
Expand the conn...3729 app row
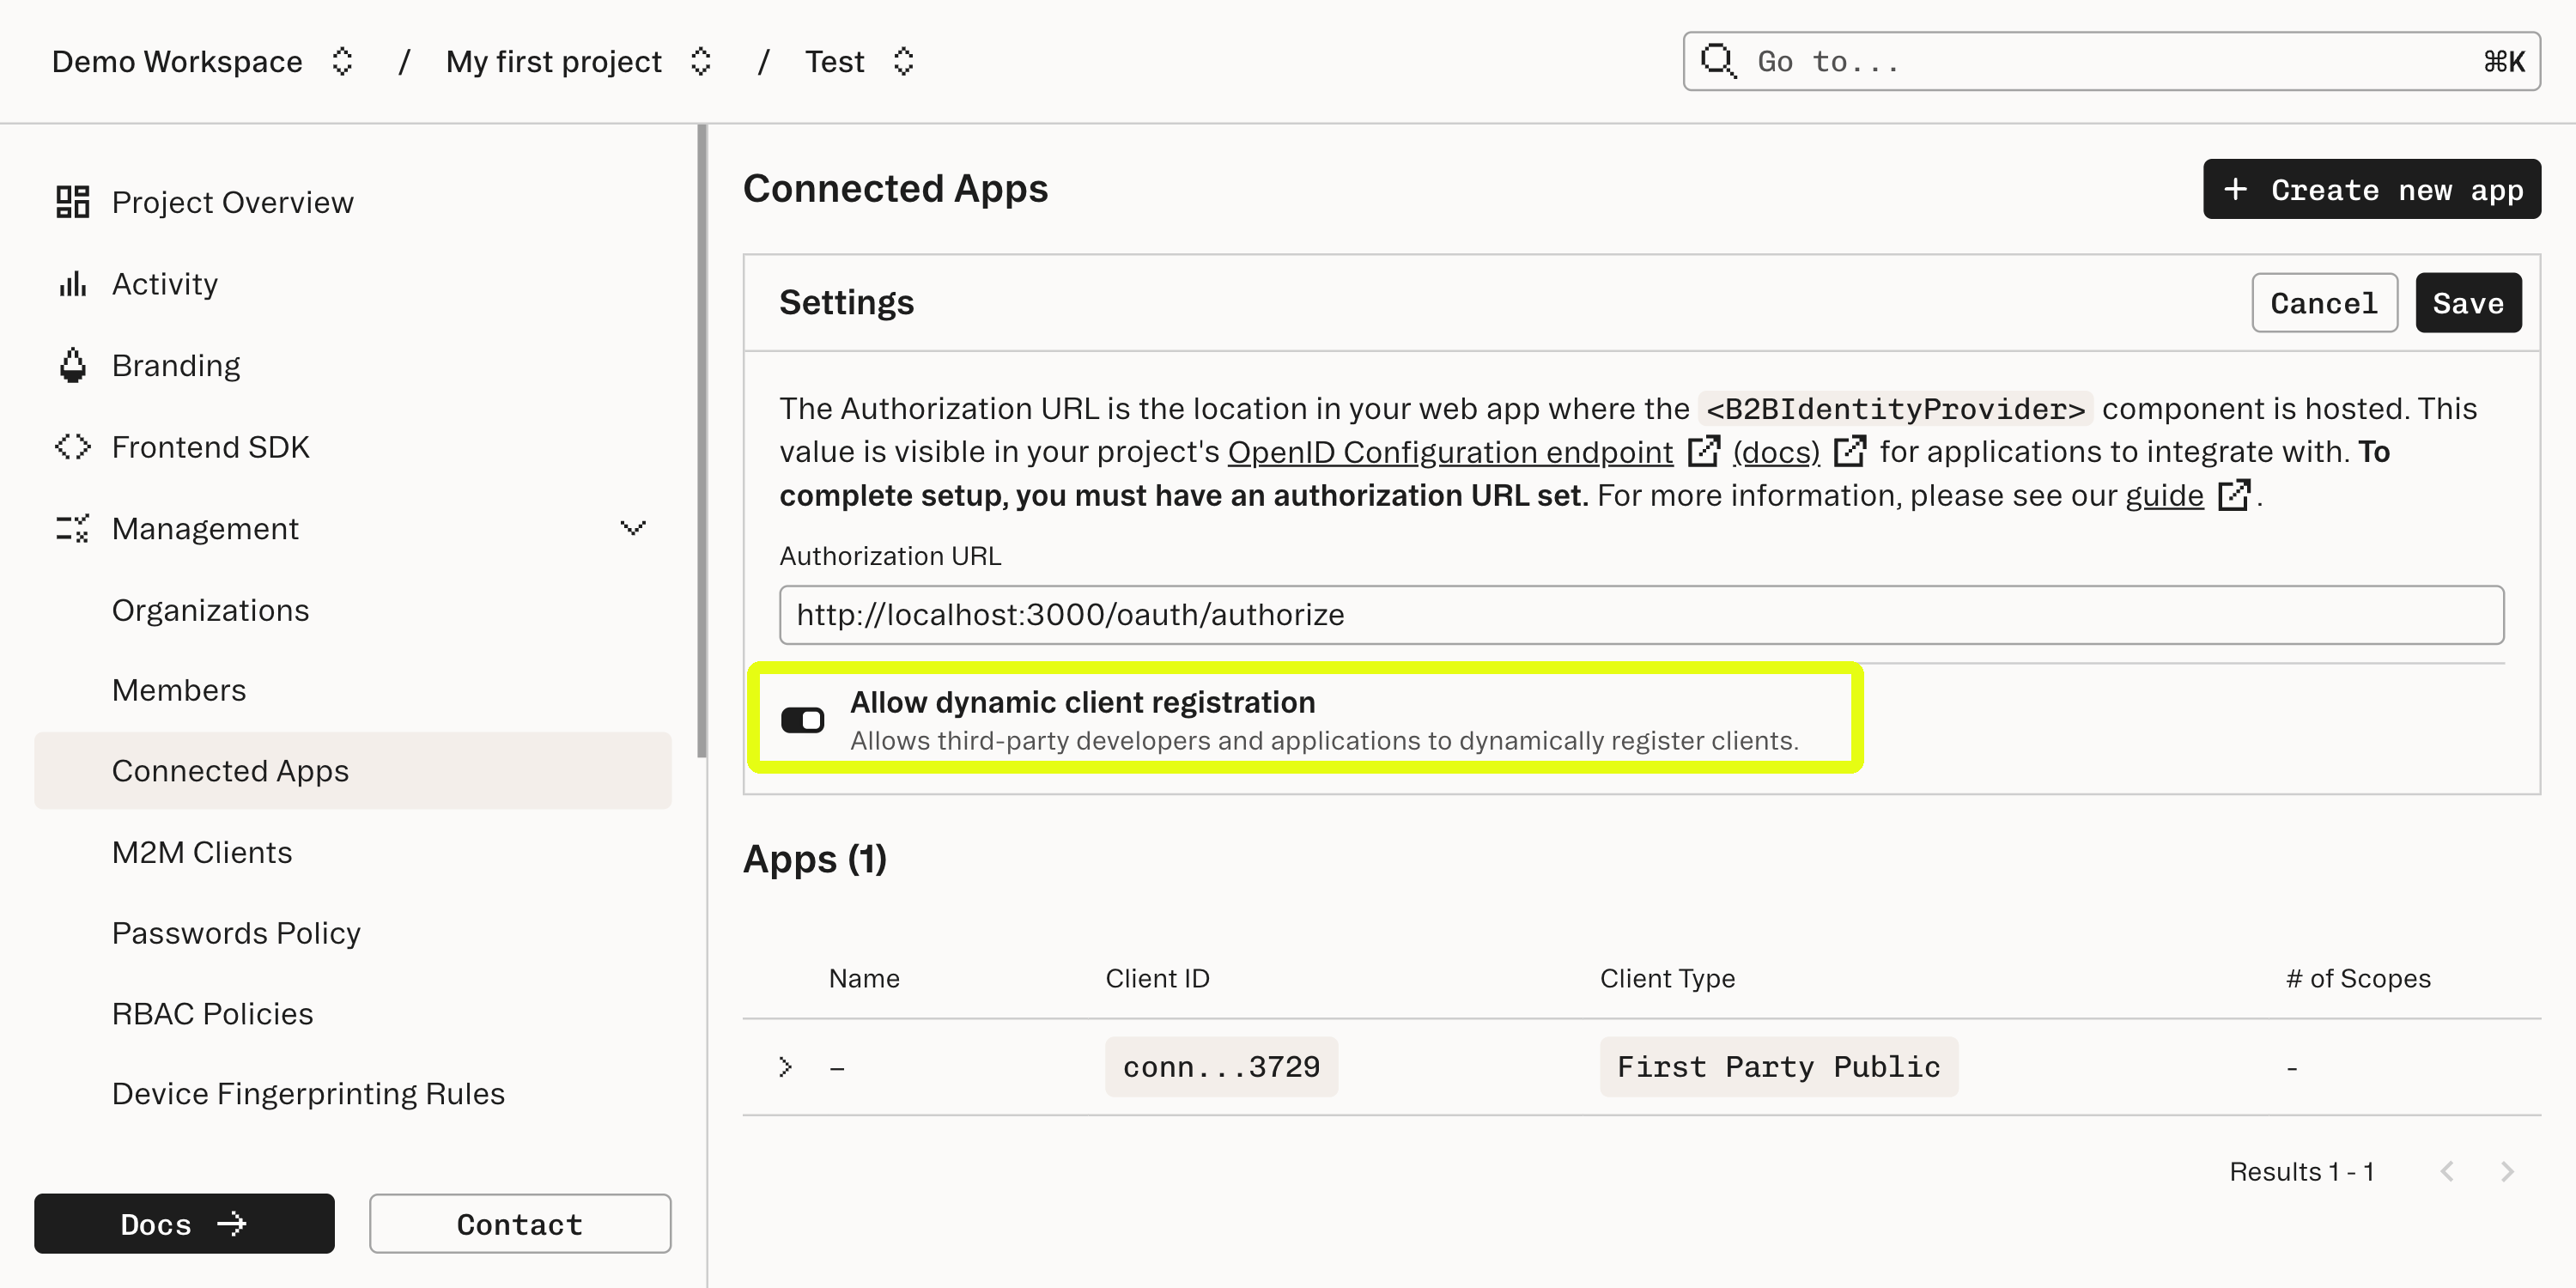click(x=784, y=1066)
